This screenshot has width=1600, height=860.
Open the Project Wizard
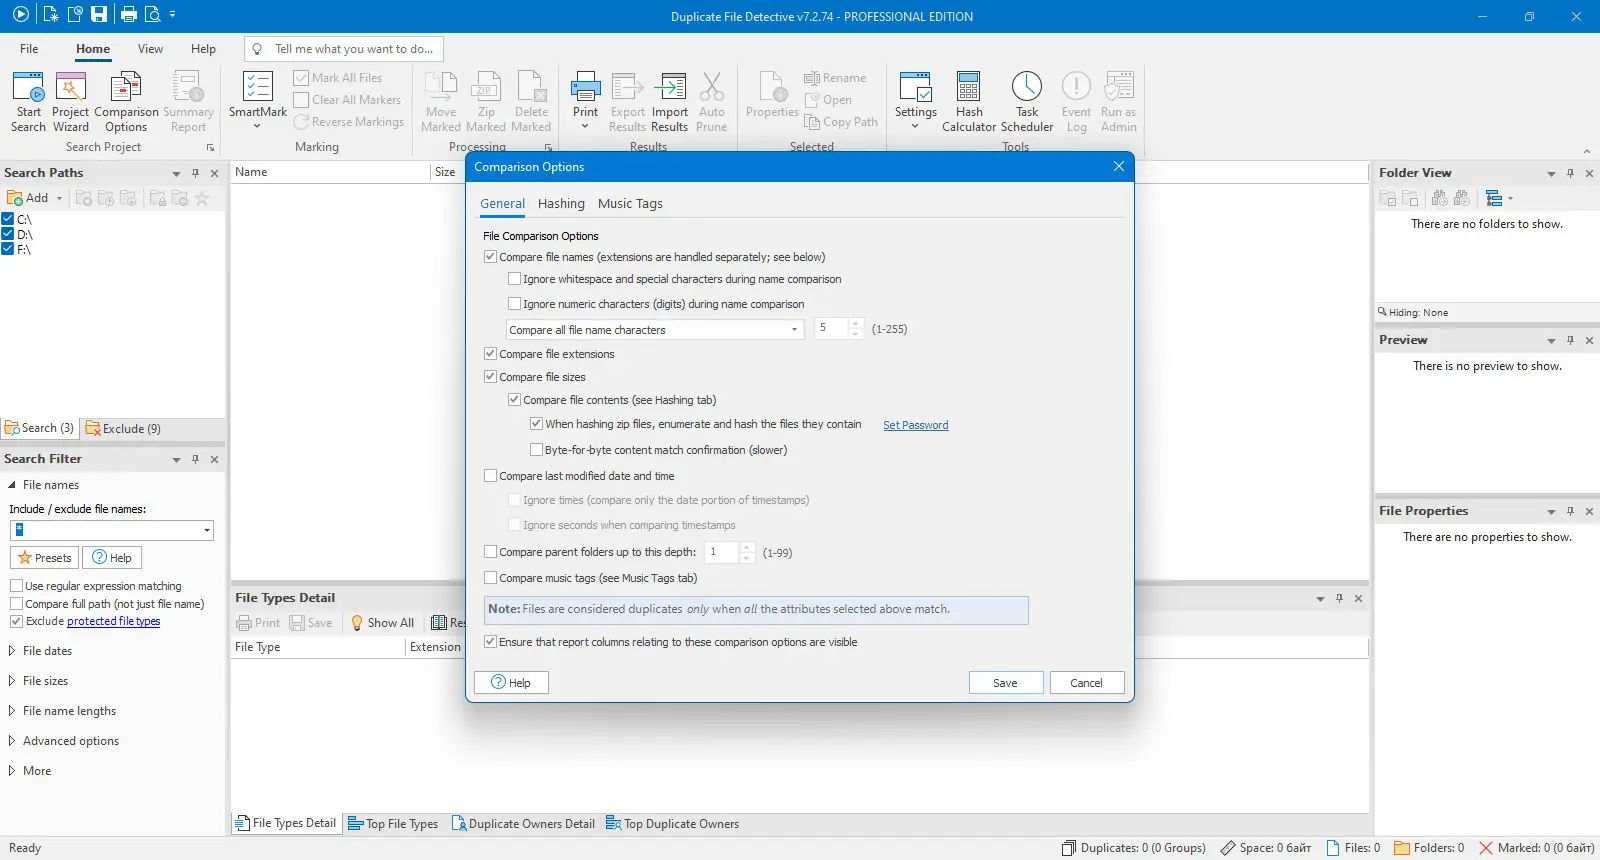[70, 101]
